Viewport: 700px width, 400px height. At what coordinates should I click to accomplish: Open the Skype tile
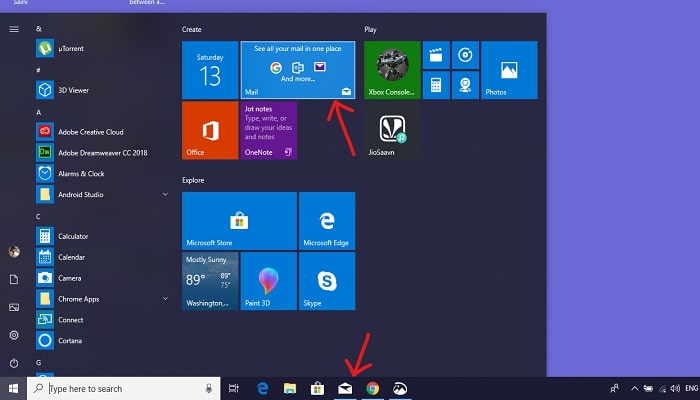tap(327, 281)
